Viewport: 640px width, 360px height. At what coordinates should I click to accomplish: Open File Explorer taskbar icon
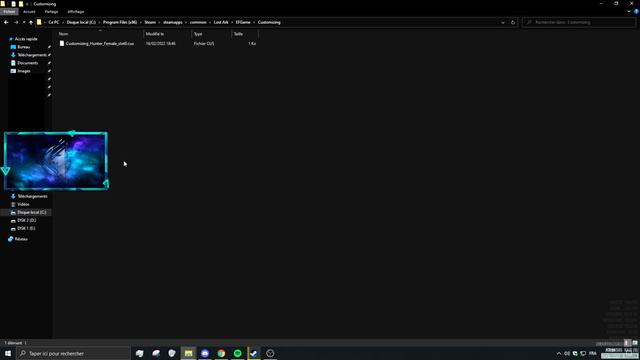tap(189, 353)
